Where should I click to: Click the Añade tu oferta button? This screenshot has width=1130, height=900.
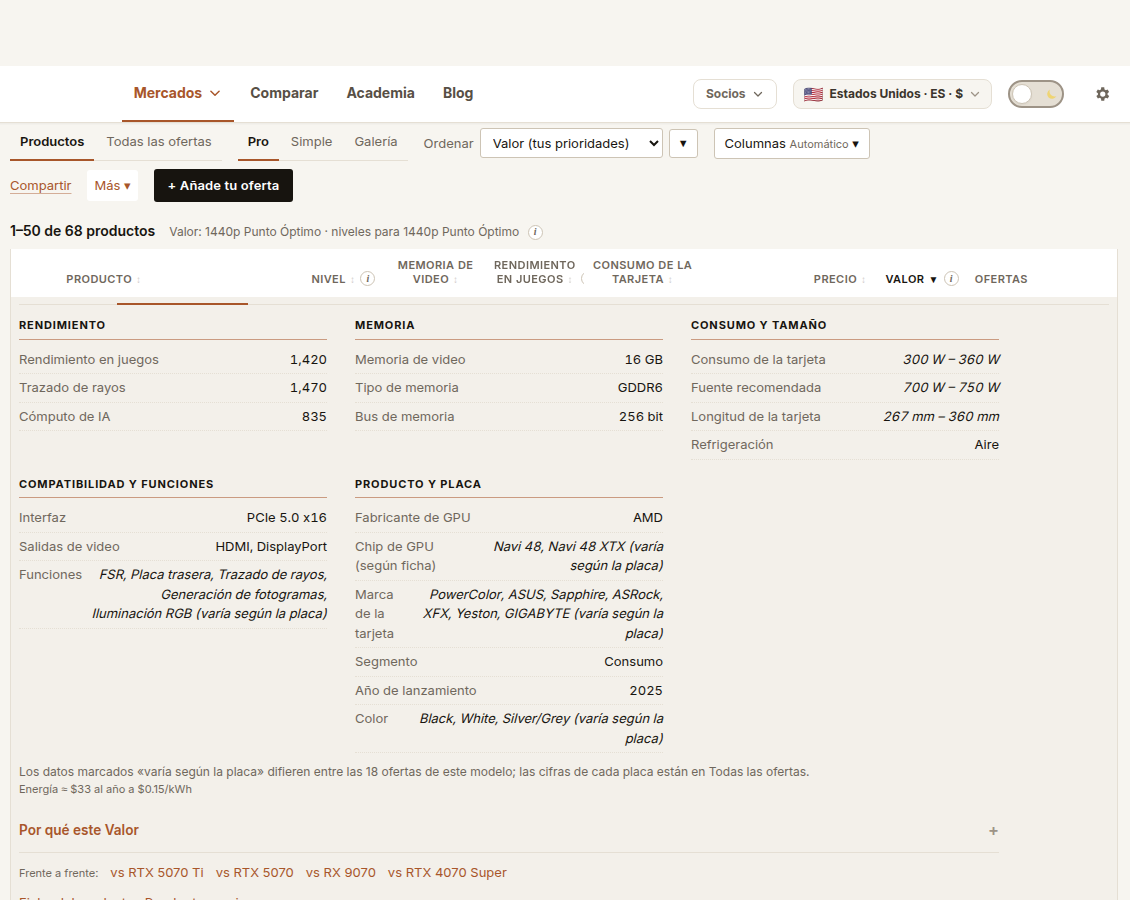[x=223, y=186]
